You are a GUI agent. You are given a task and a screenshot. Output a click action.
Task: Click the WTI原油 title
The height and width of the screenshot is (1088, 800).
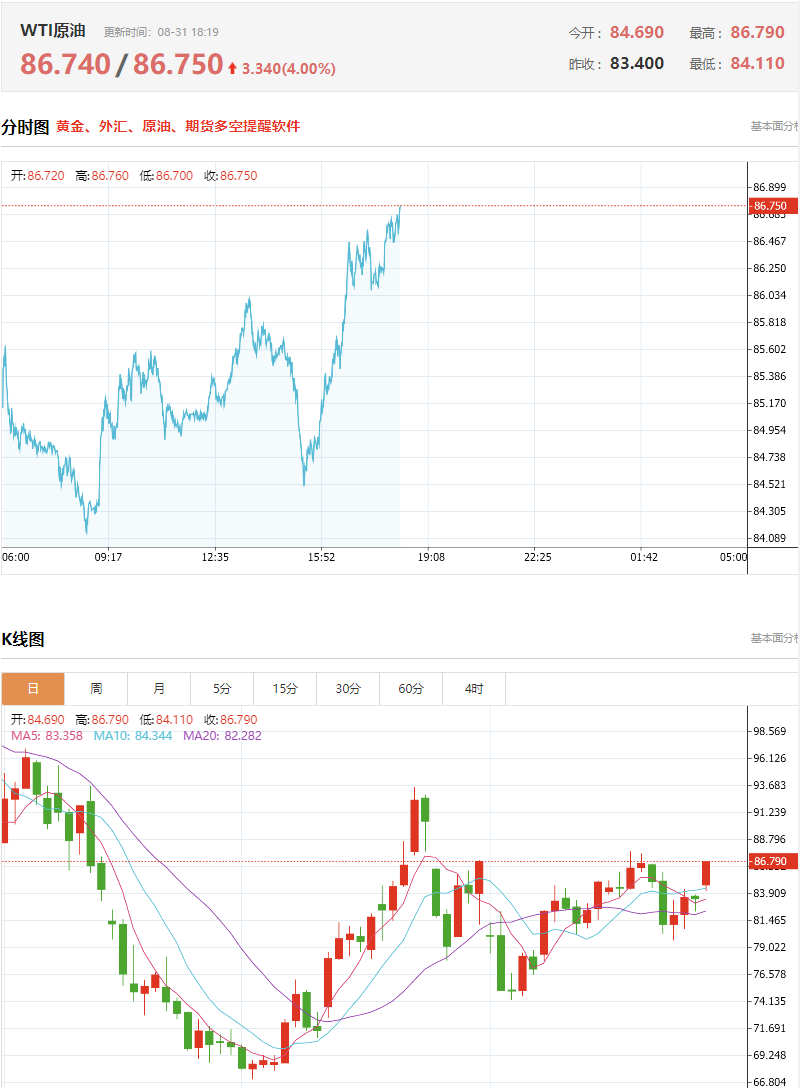click(x=53, y=31)
